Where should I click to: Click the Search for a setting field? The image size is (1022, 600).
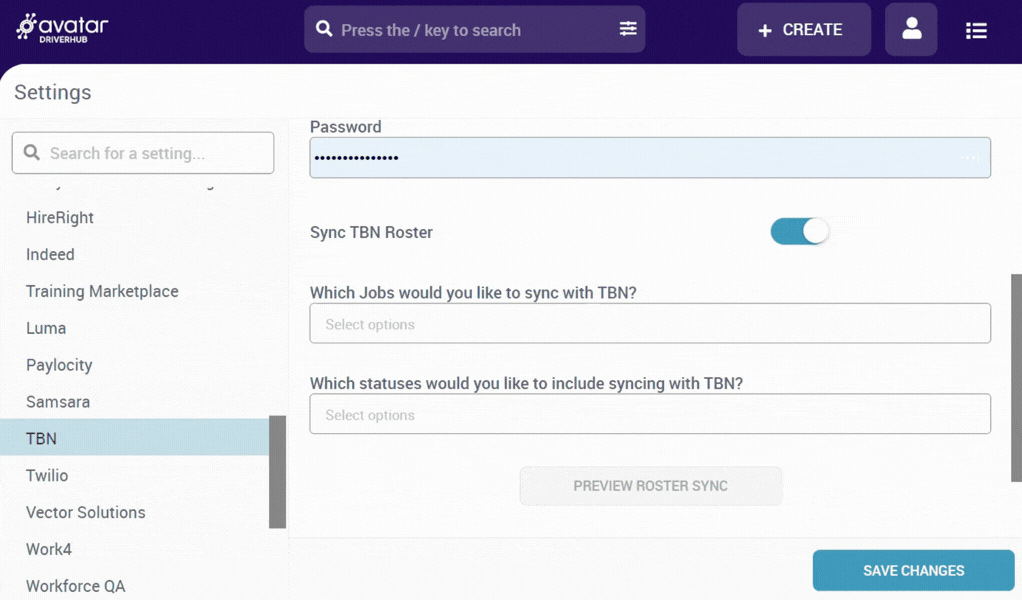(x=143, y=153)
